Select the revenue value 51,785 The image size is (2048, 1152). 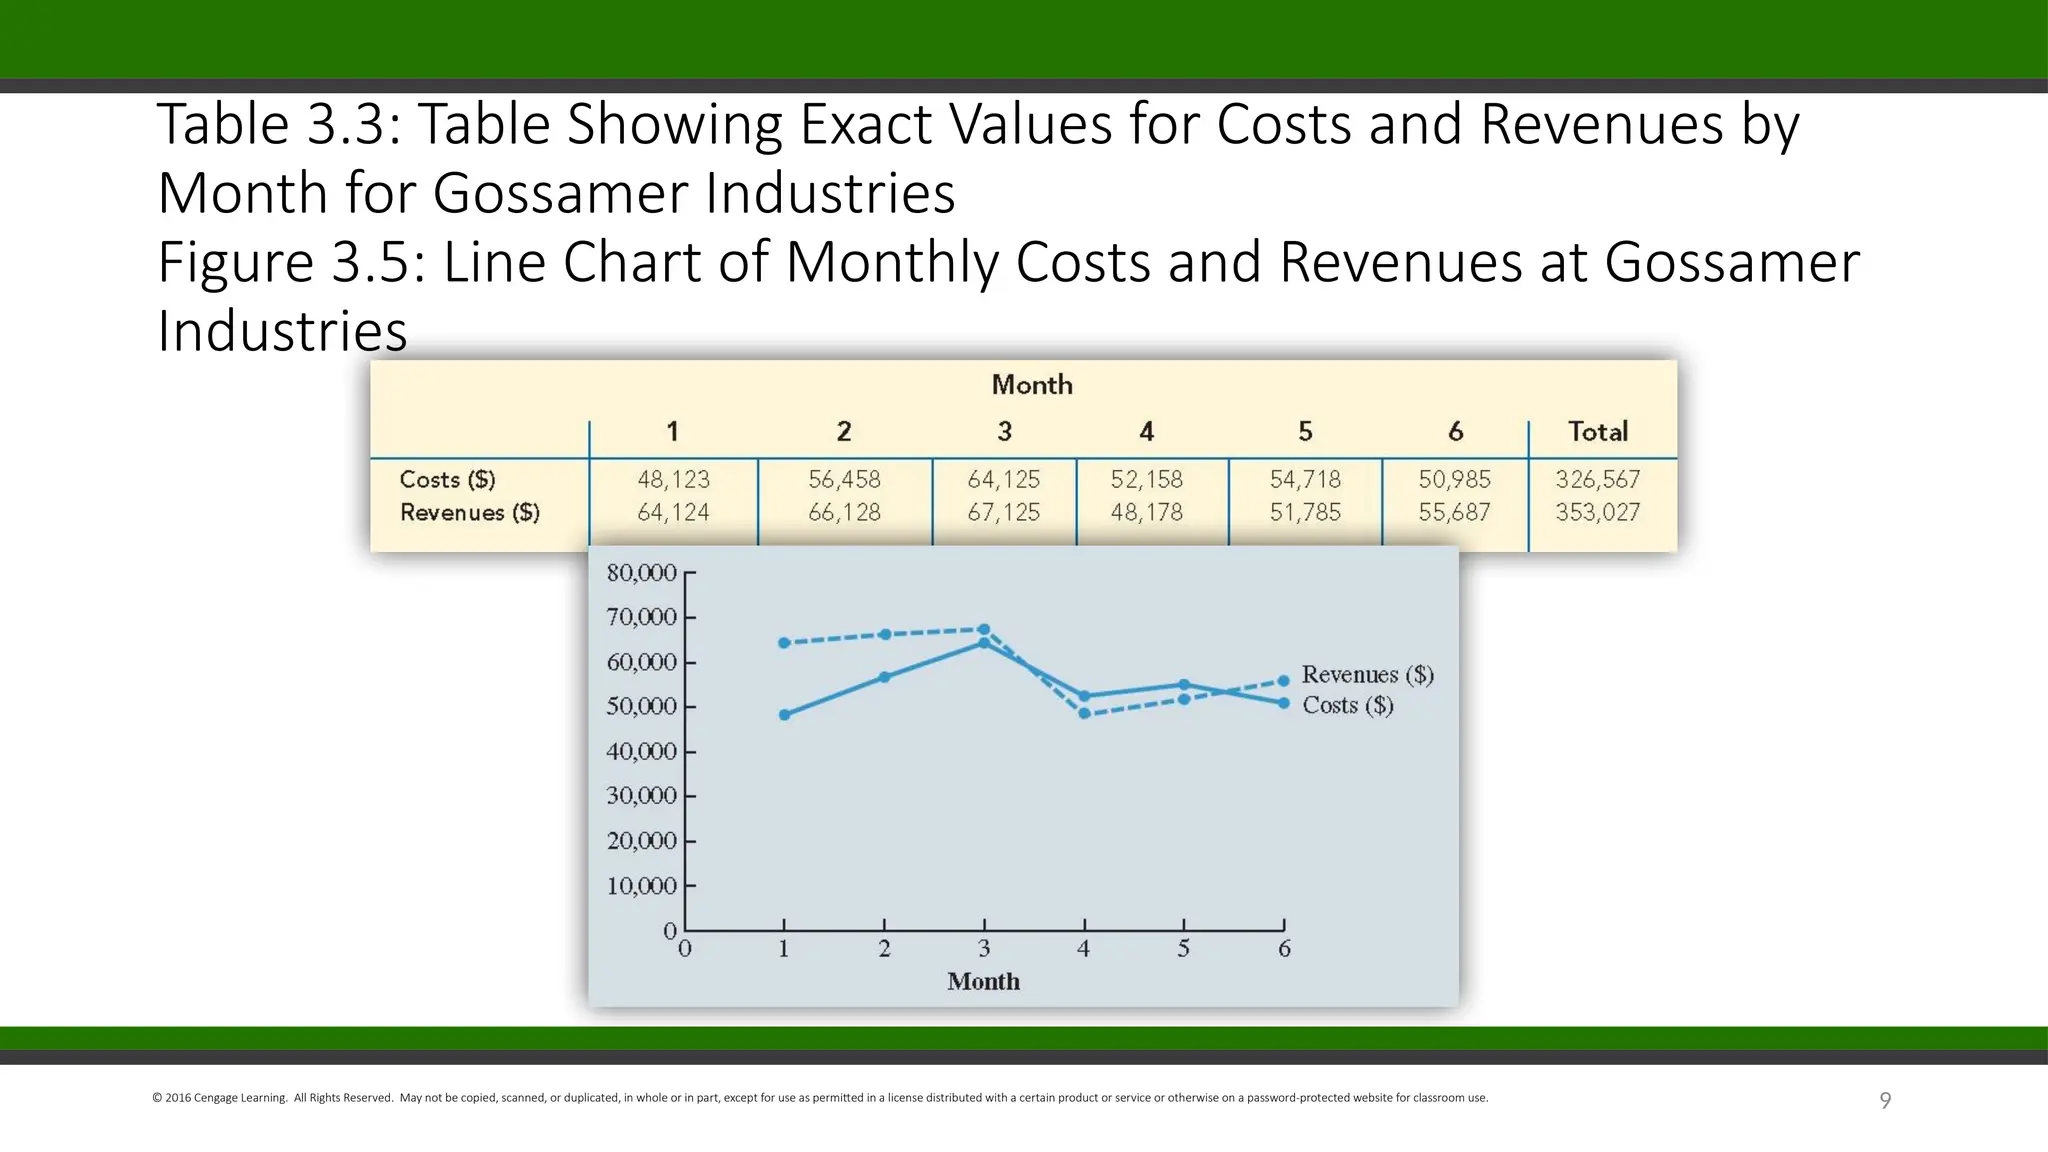point(1305,512)
